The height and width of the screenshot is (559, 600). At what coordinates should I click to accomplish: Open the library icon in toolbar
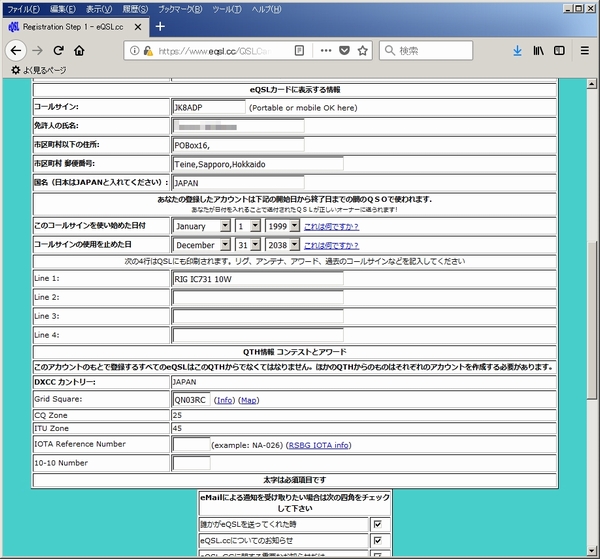[x=538, y=51]
